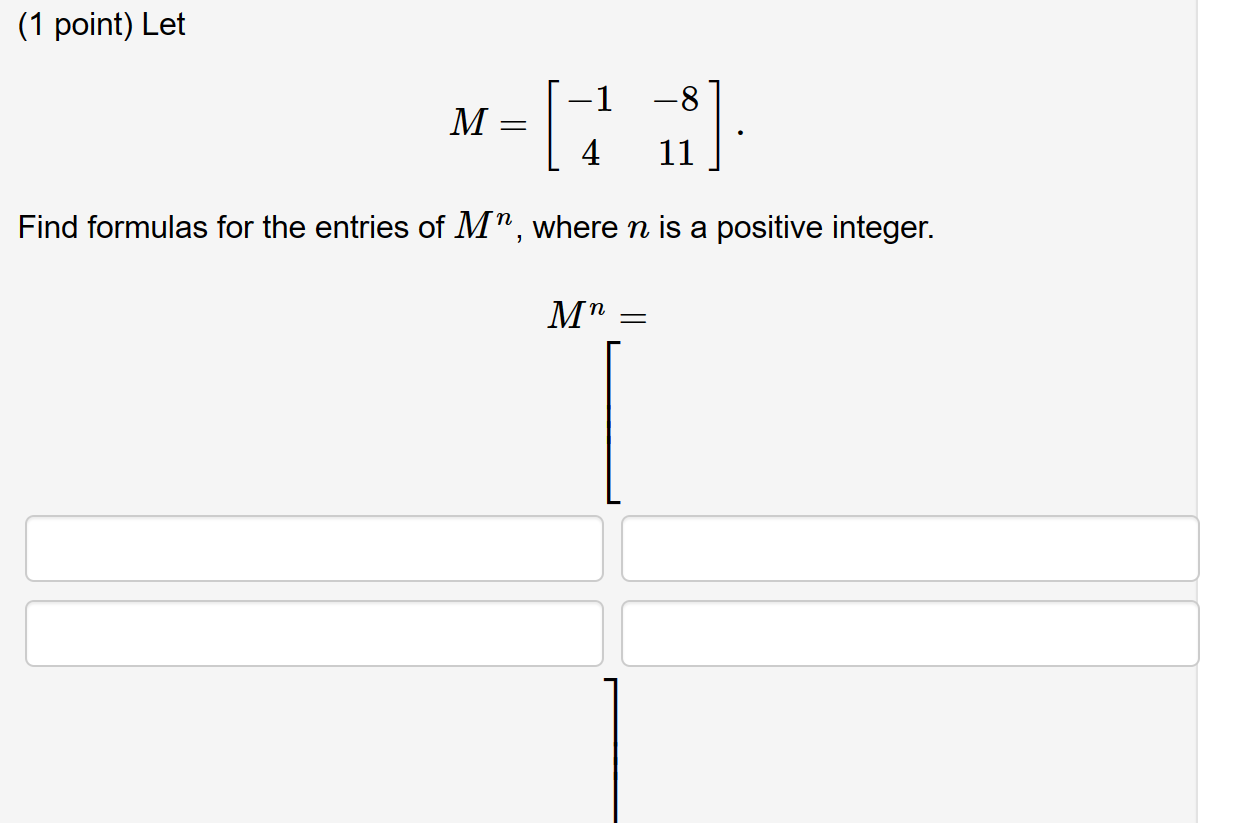Image resolution: width=1237 pixels, height=823 pixels.
Task: Click the left bracket of the answer matrix
Action: 611,420
